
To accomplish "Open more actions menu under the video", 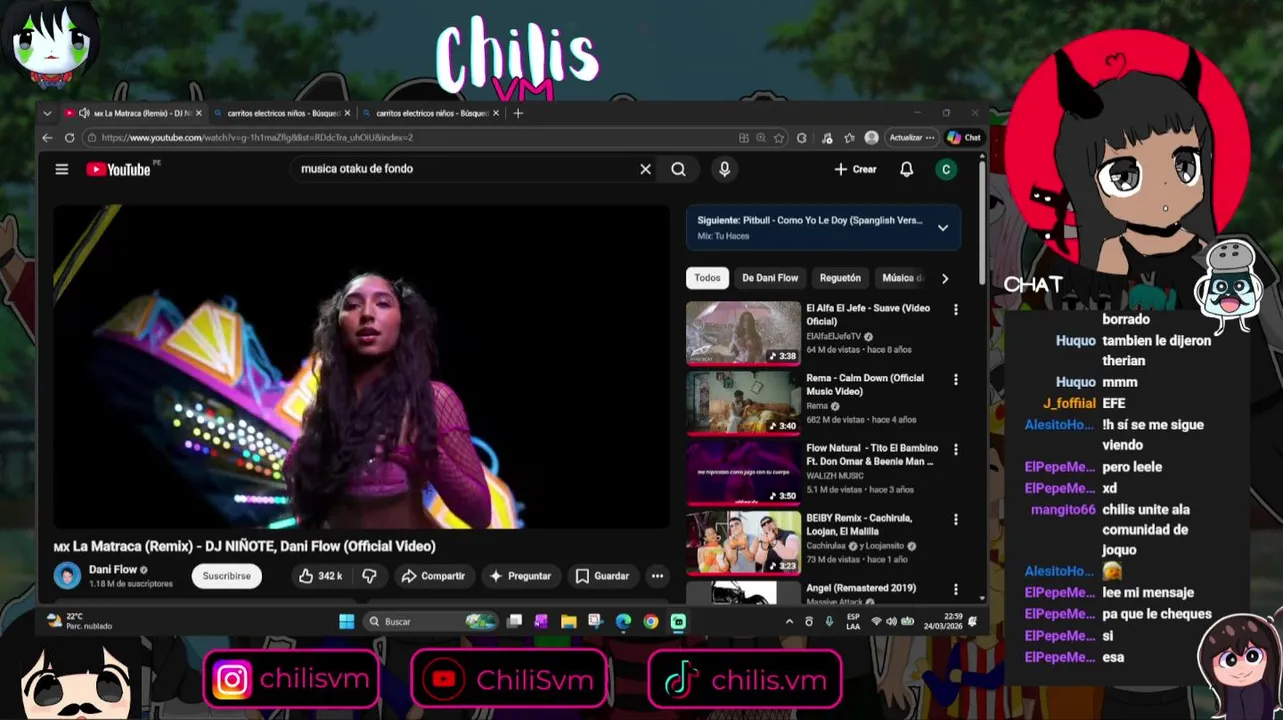I will pyautogui.click(x=657, y=576).
